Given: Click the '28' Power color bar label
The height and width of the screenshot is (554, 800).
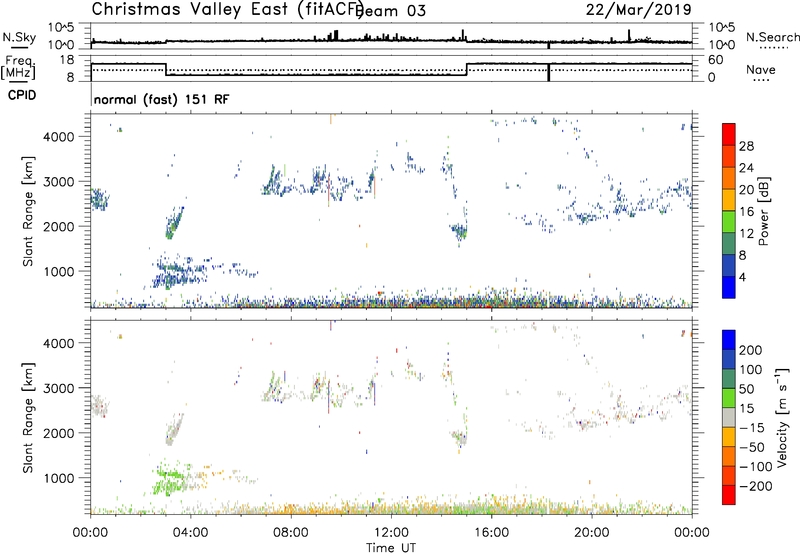Looking at the screenshot, I should click(x=746, y=146).
